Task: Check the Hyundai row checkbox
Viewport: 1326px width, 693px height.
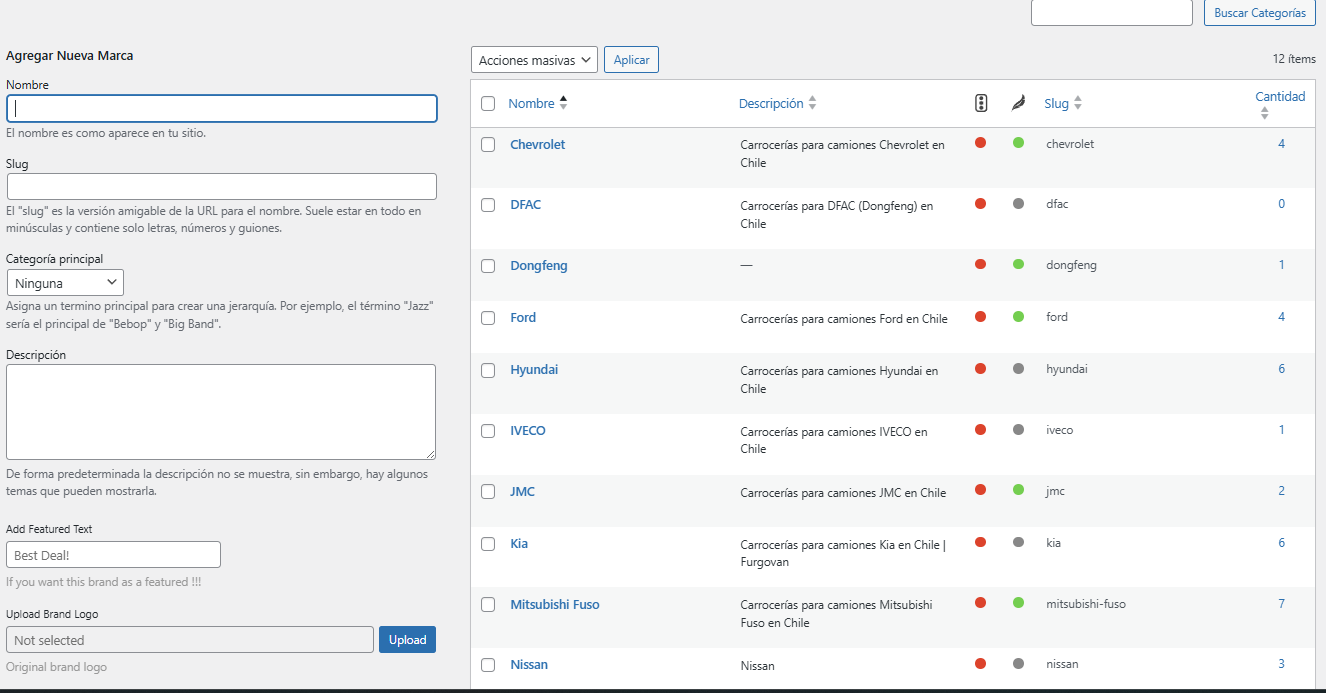Action: pyautogui.click(x=488, y=370)
